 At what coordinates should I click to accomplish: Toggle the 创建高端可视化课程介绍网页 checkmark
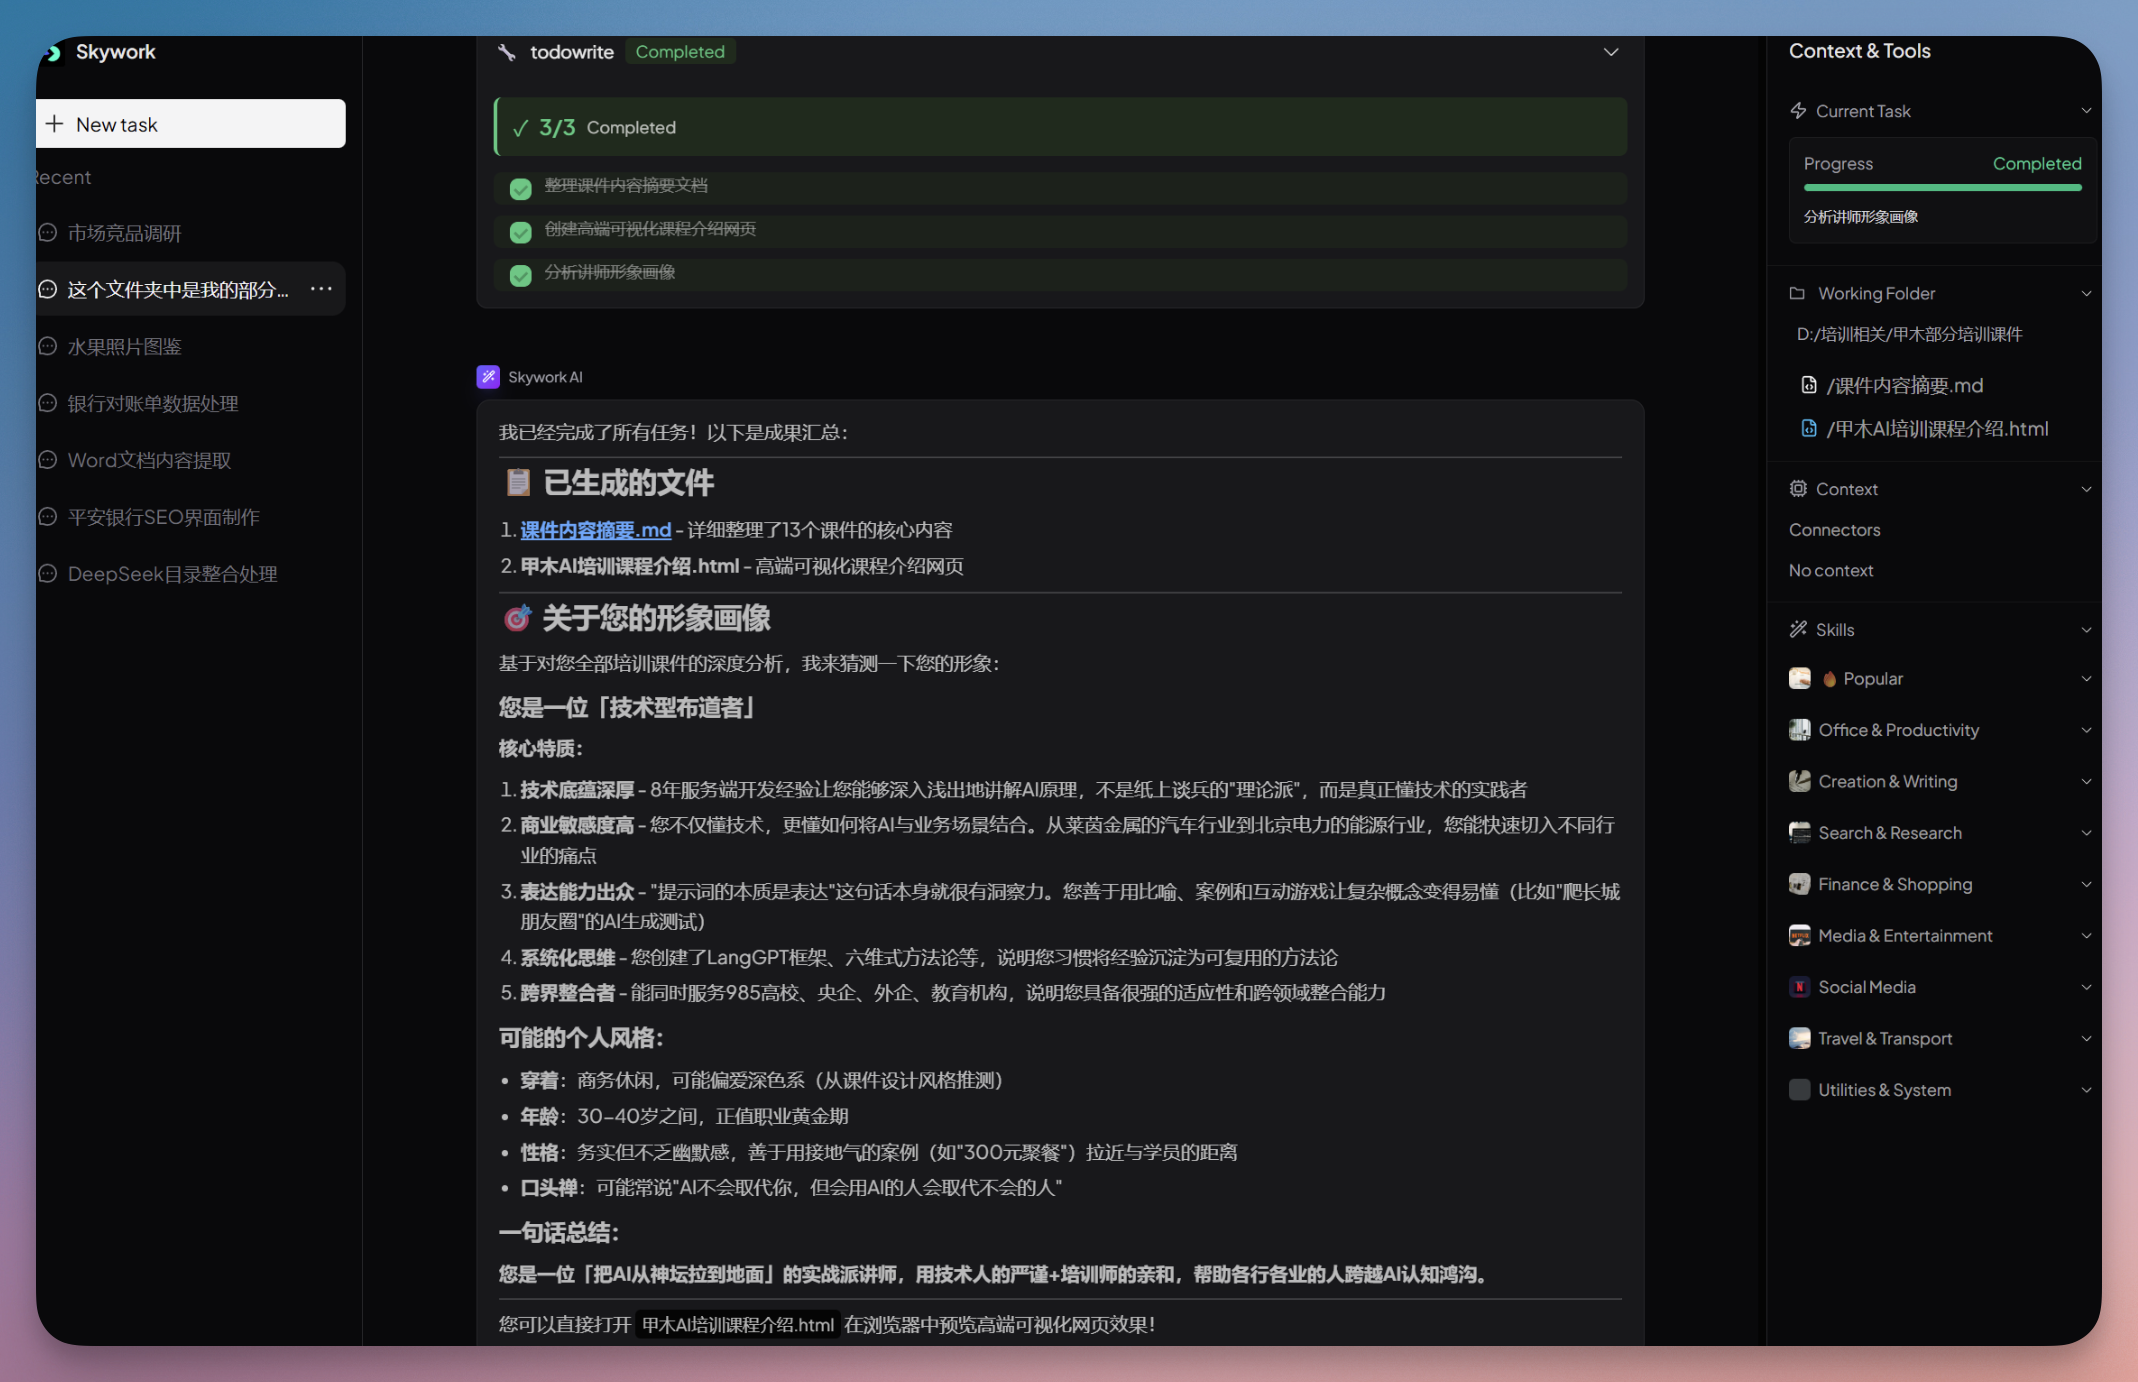(x=520, y=232)
